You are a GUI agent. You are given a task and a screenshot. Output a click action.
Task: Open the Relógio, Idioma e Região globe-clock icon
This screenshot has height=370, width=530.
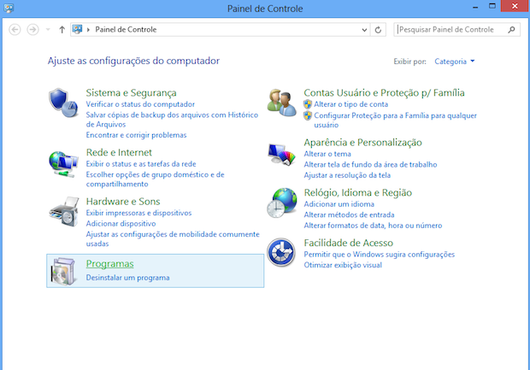[282, 203]
